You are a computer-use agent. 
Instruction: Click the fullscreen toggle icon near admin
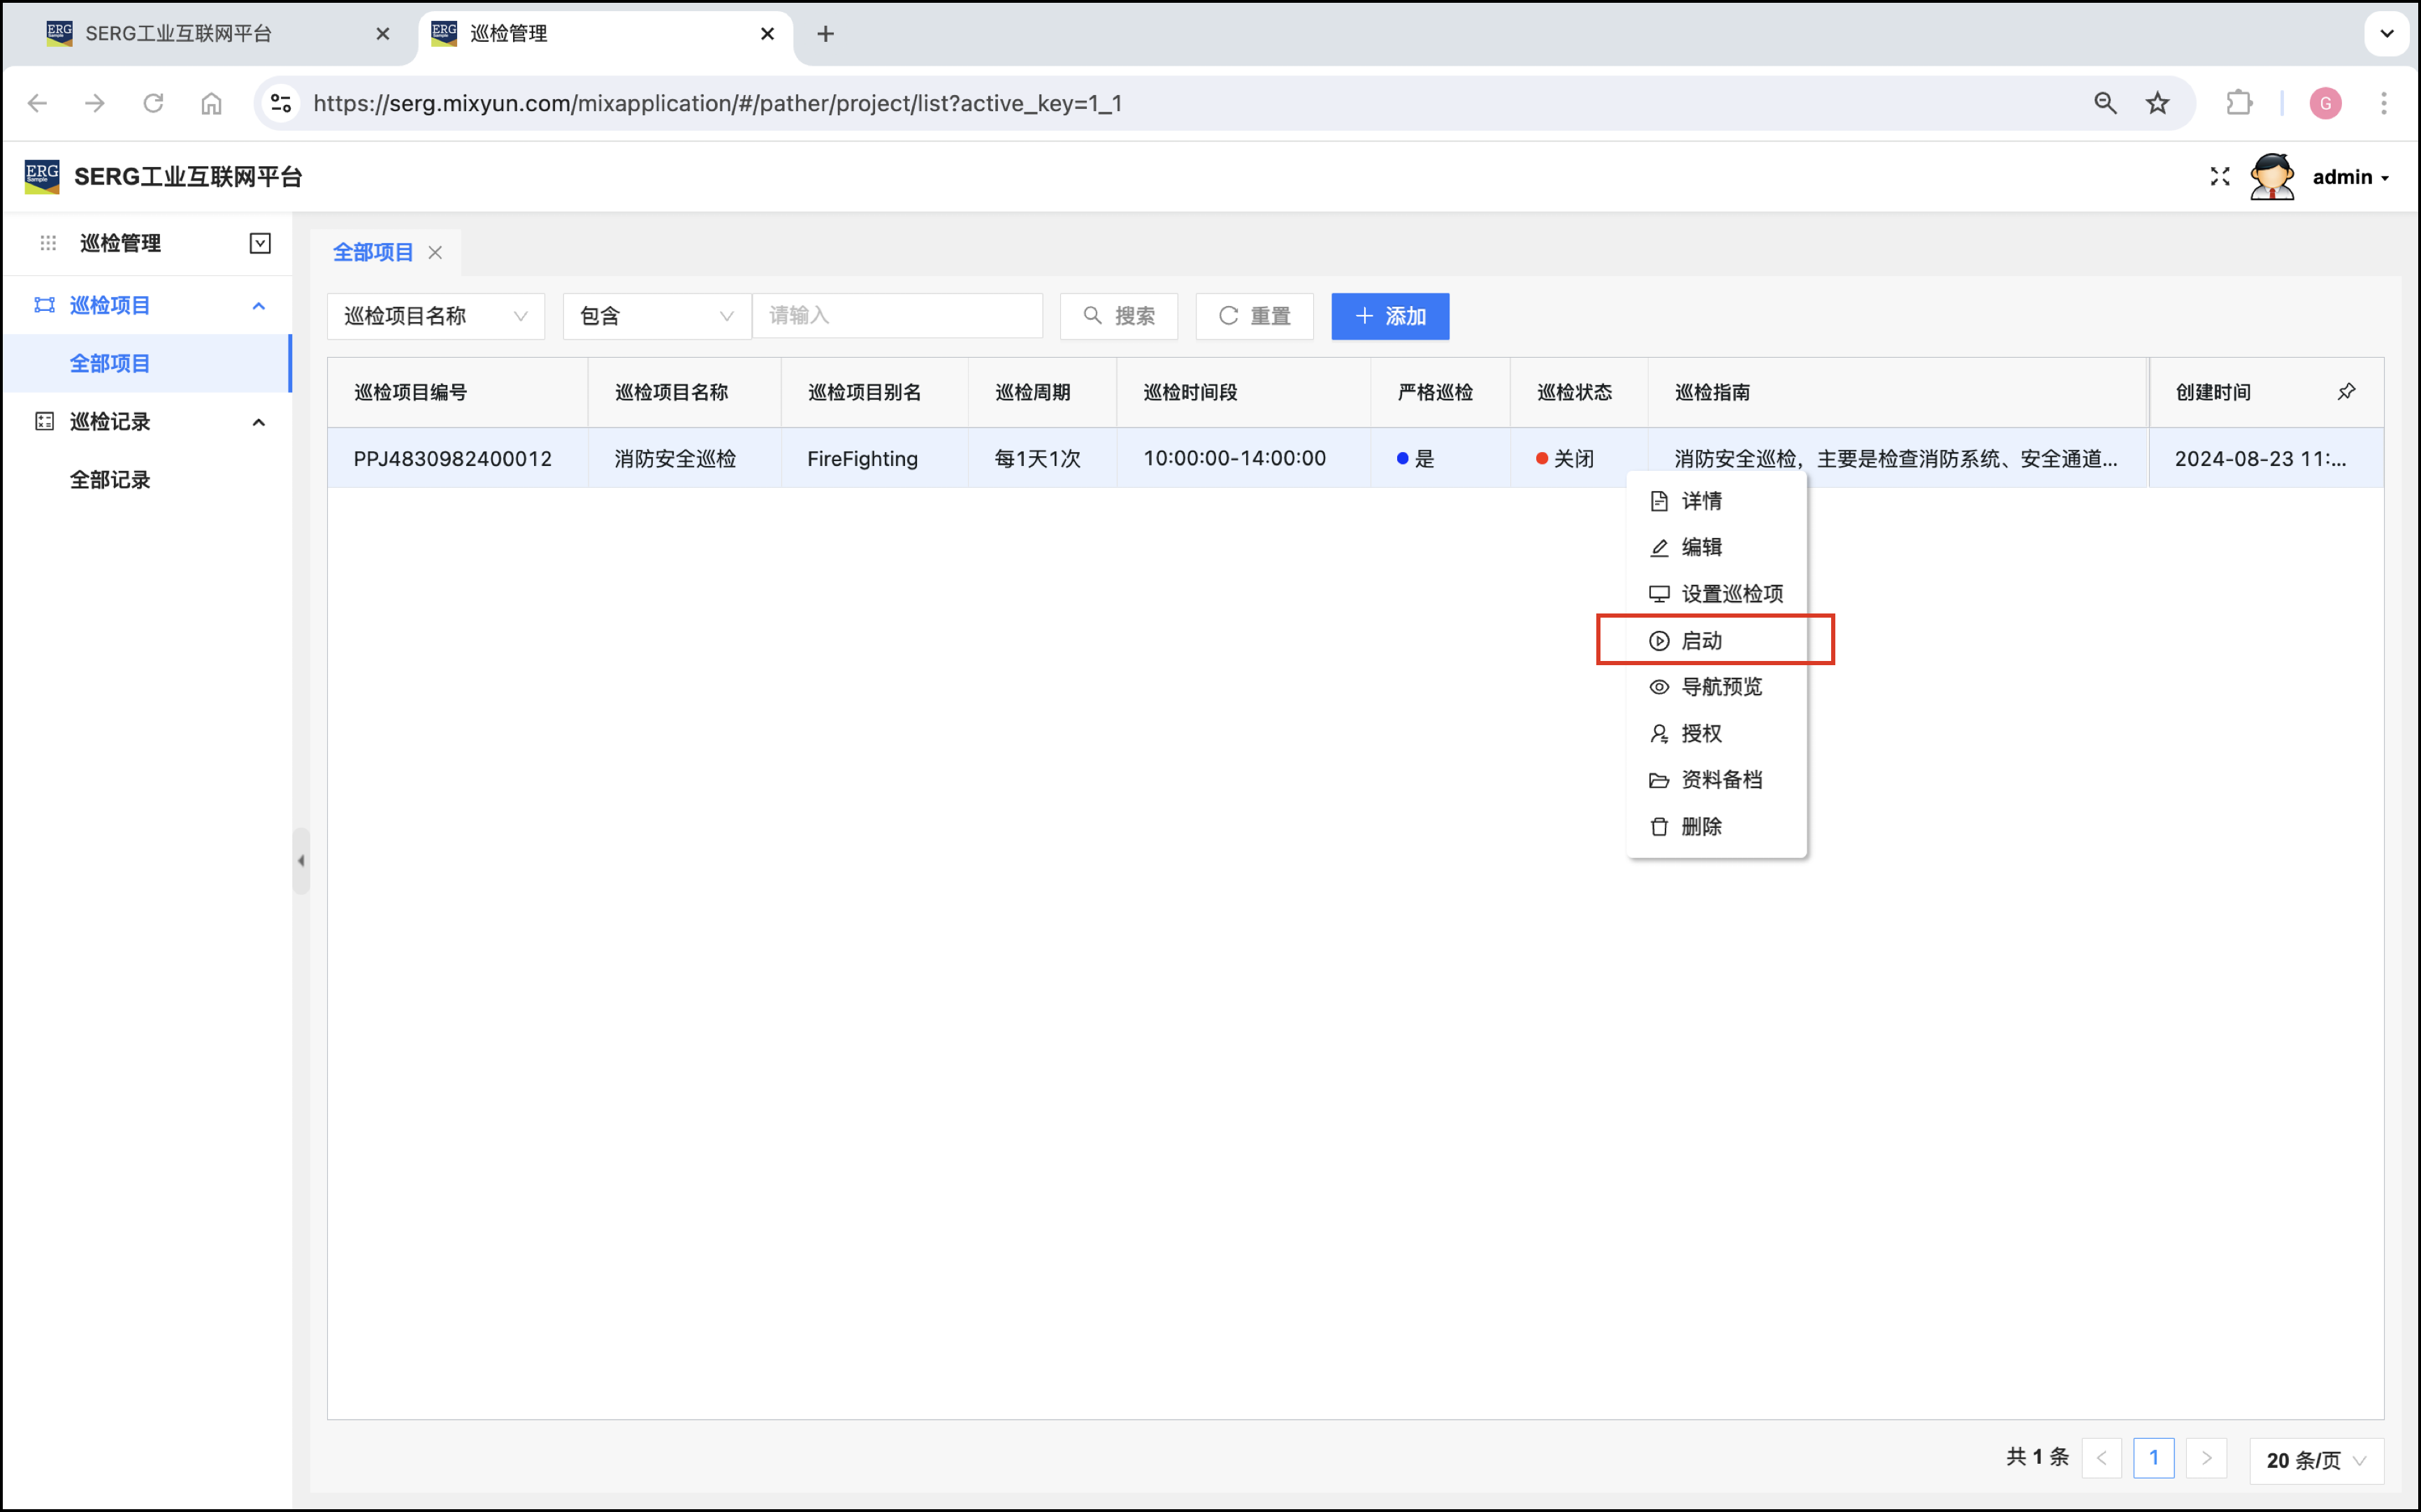tap(2219, 177)
